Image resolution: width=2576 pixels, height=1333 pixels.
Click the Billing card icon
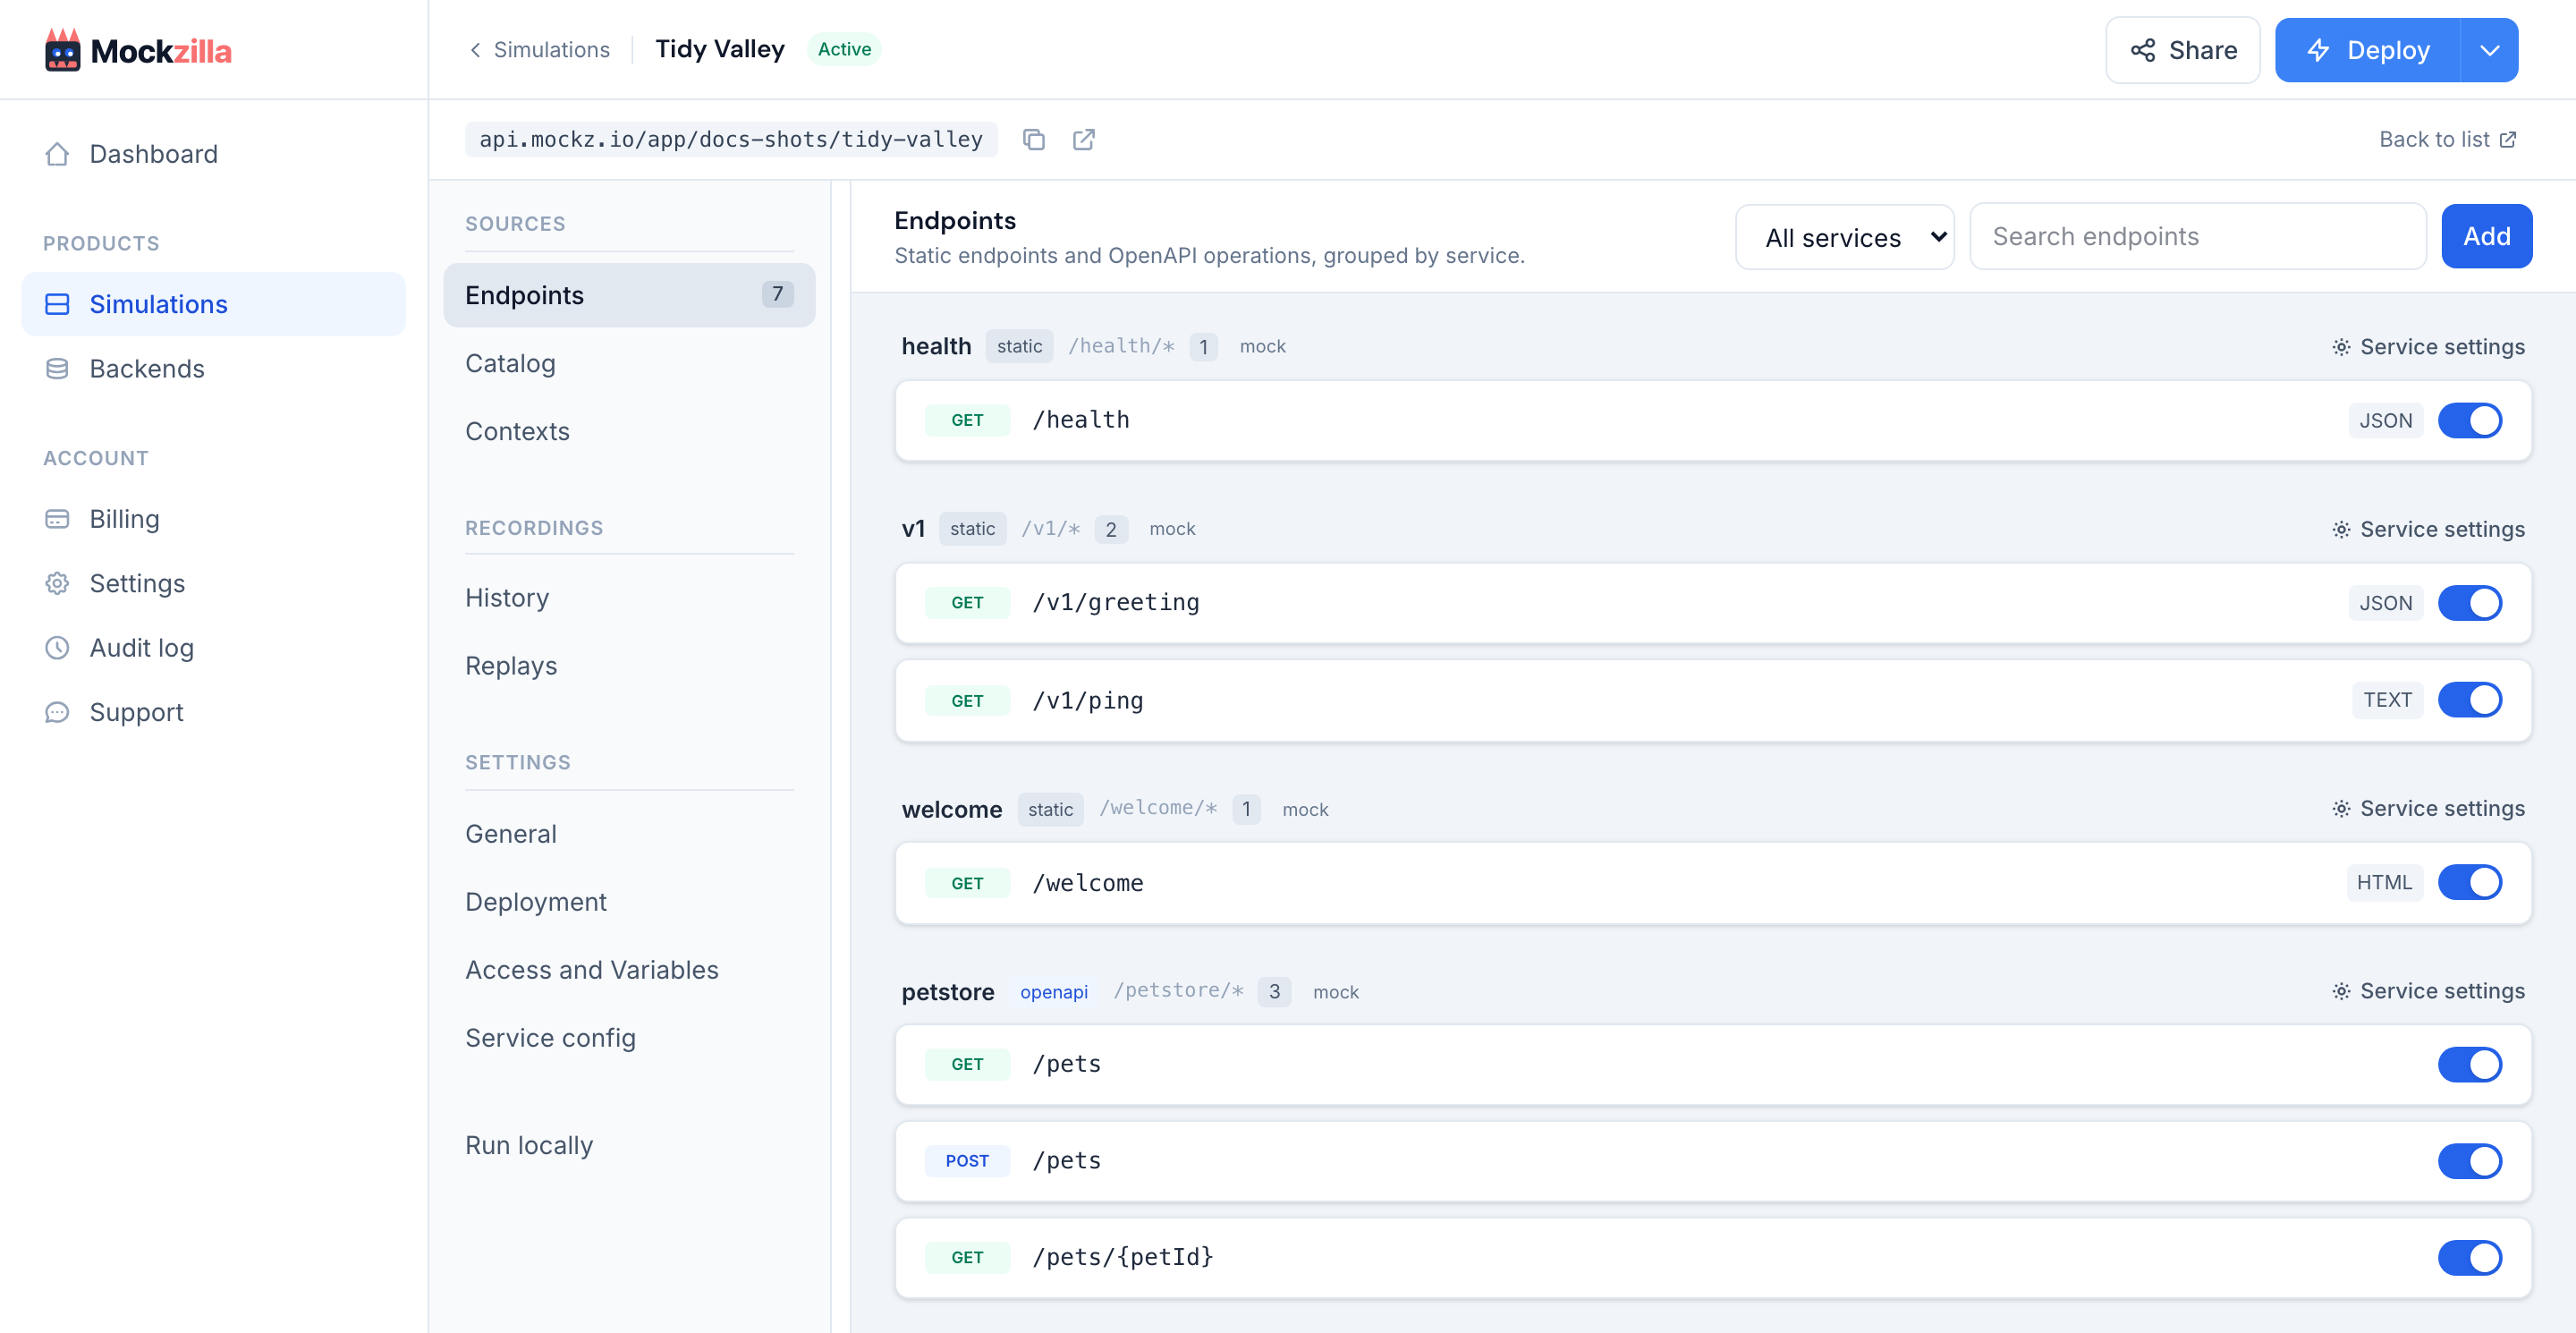(x=57, y=519)
